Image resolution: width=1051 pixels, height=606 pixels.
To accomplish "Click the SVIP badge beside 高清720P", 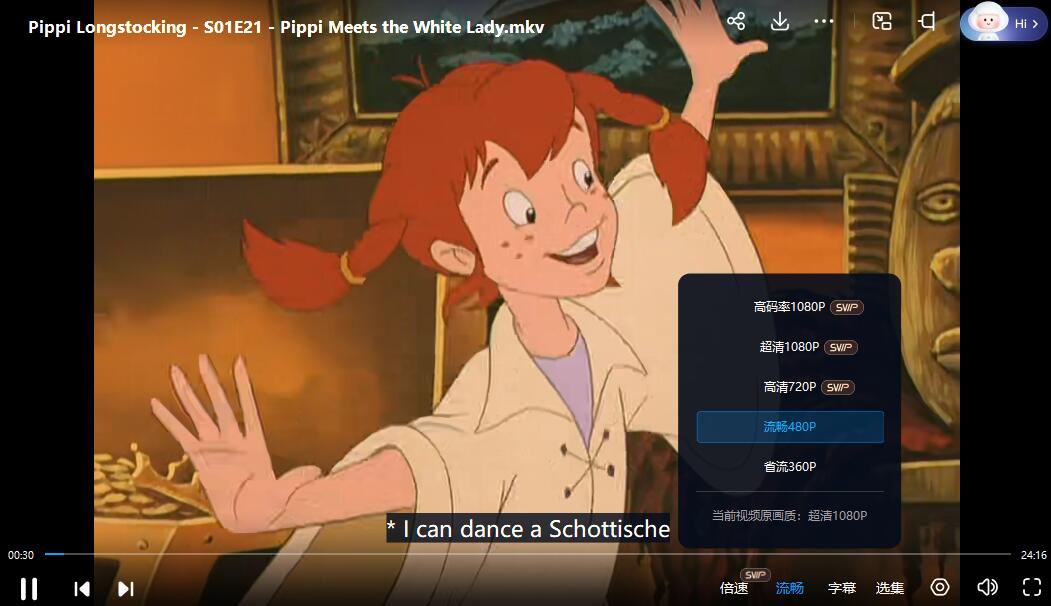I will 838,387.
